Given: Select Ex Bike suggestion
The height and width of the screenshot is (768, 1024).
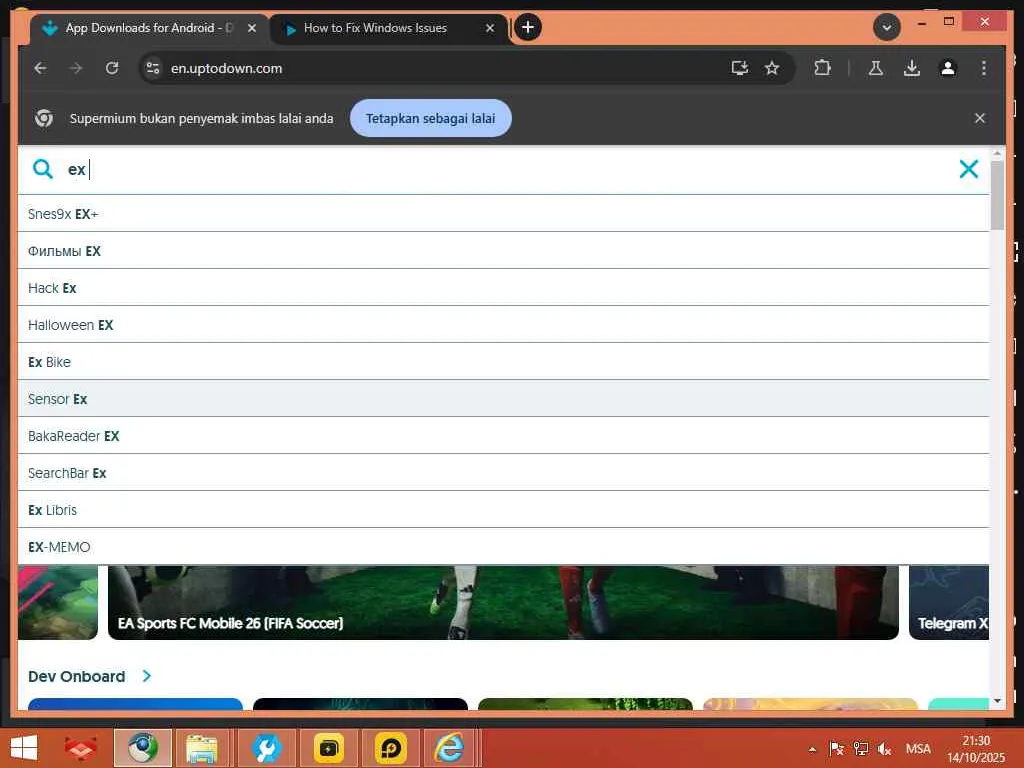Looking at the screenshot, I should point(503,362).
